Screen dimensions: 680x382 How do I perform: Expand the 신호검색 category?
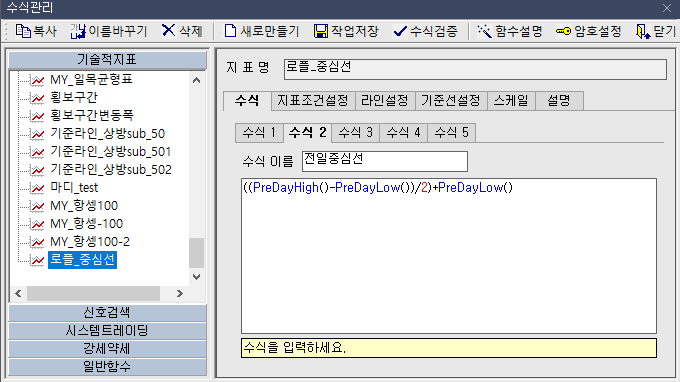click(x=107, y=313)
